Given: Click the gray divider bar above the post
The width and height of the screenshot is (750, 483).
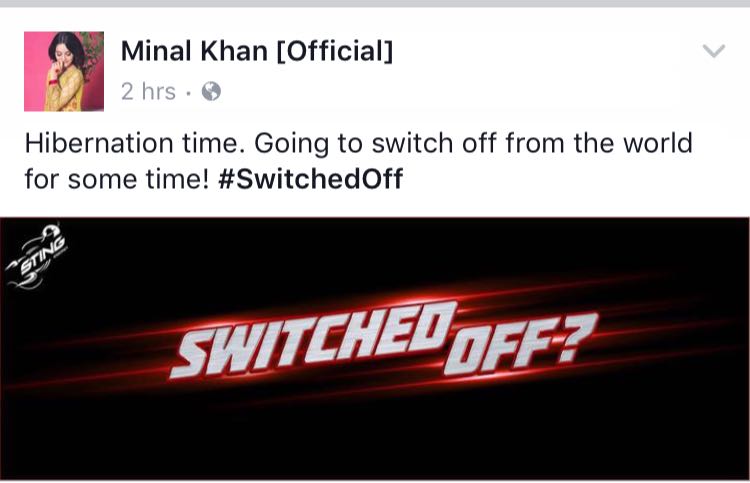Looking at the screenshot, I should tap(375, 3).
